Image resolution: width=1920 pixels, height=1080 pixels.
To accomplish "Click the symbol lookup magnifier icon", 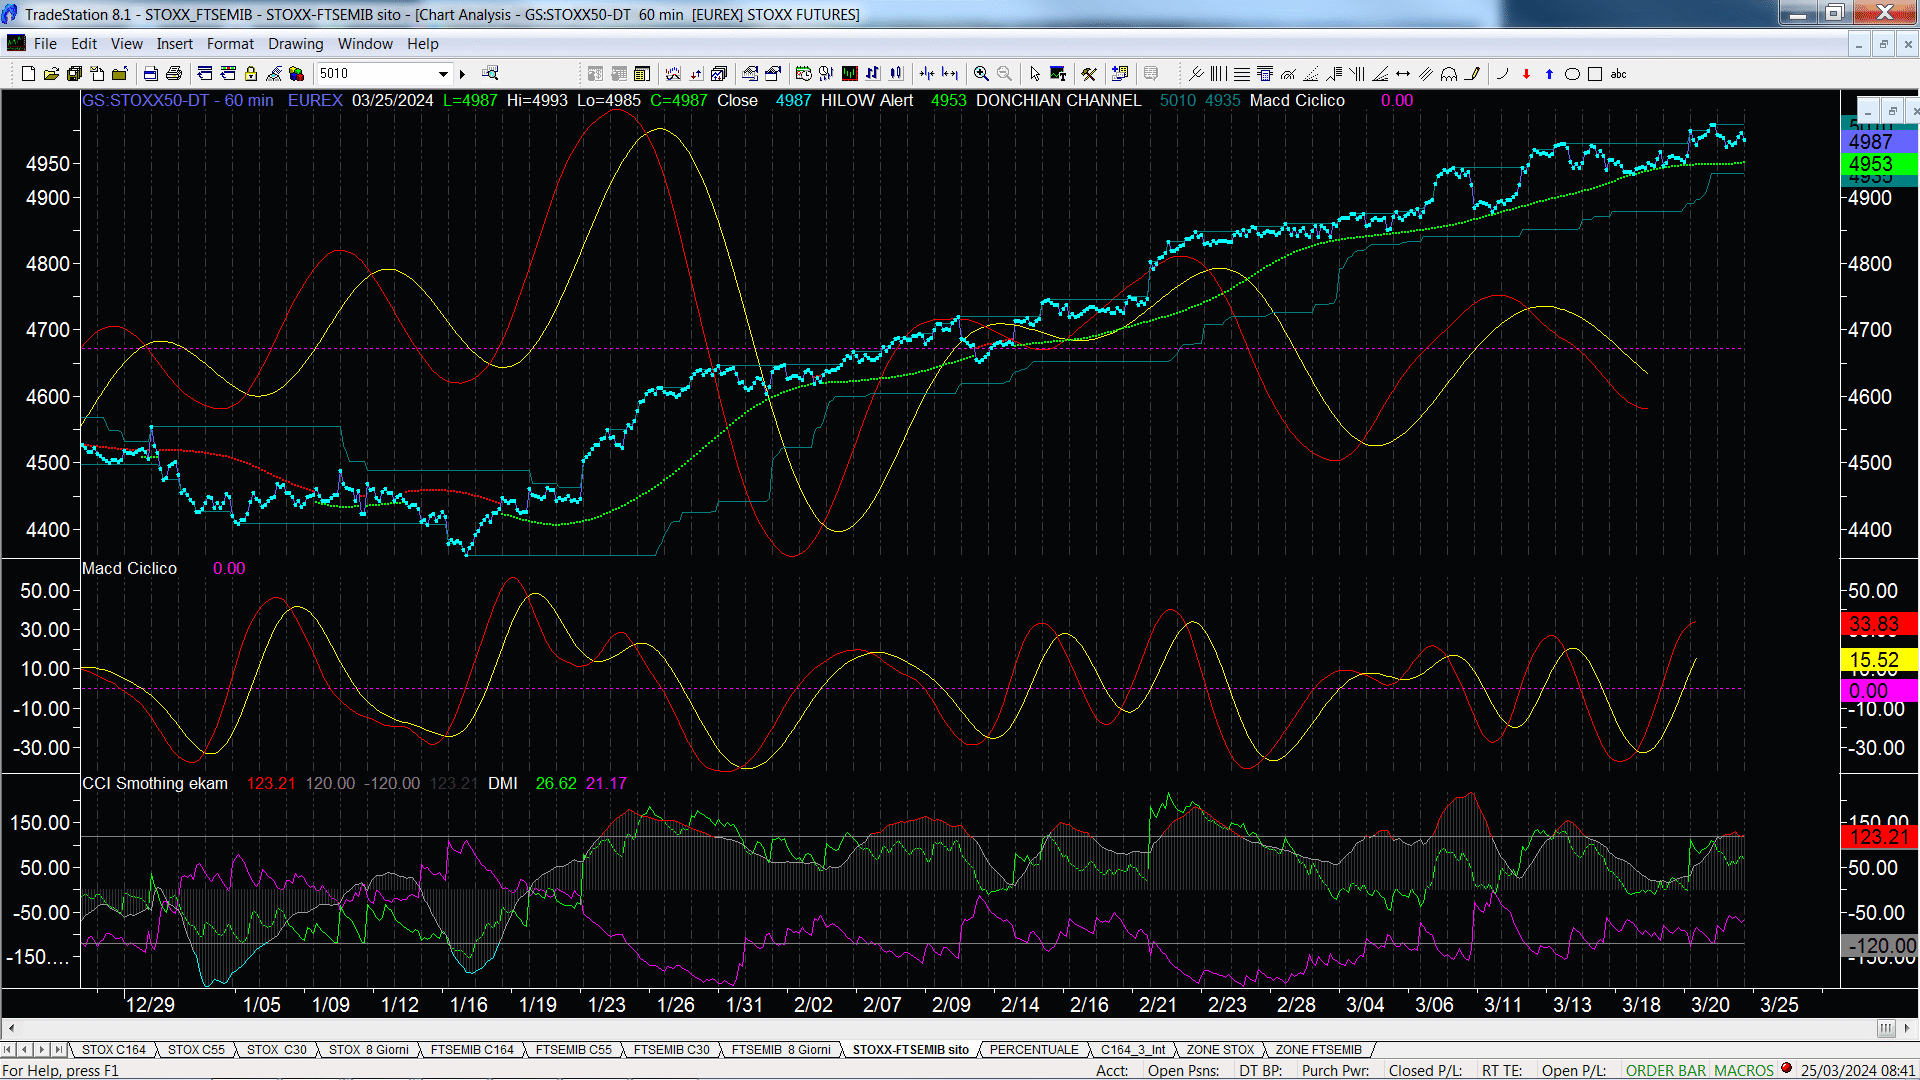I will point(490,74).
